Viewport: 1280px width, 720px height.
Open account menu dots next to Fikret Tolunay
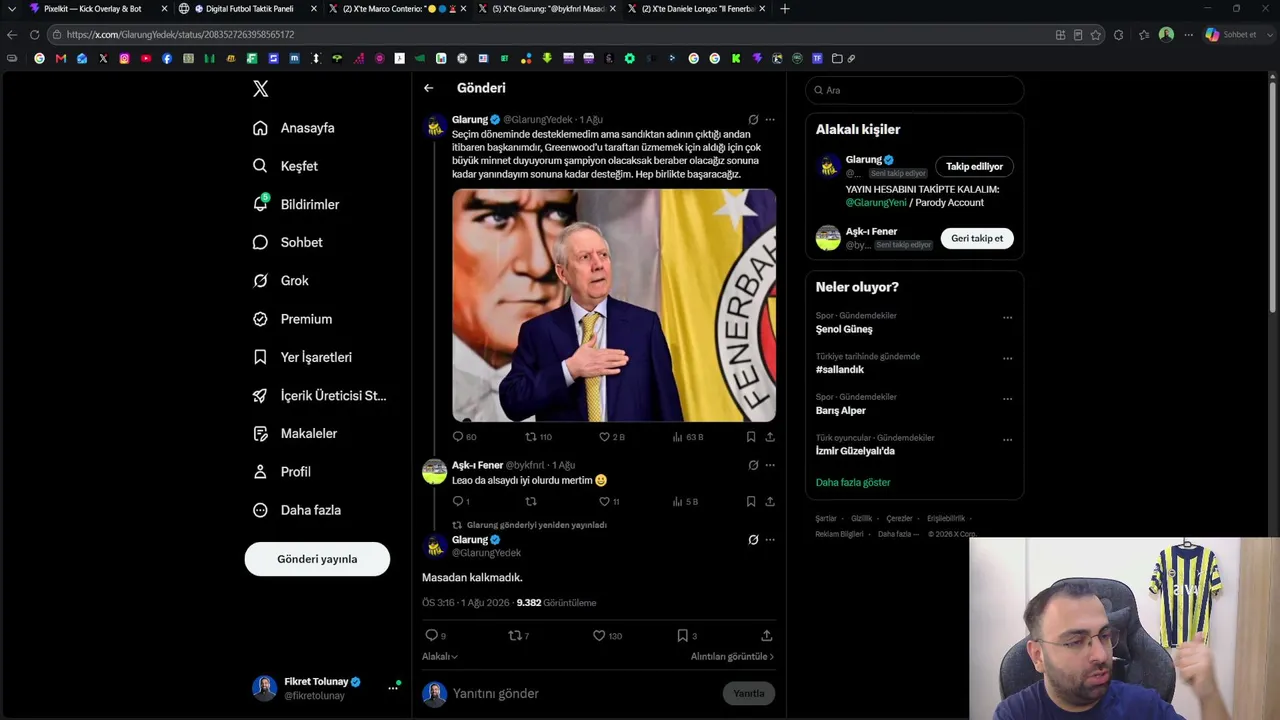[x=393, y=688]
